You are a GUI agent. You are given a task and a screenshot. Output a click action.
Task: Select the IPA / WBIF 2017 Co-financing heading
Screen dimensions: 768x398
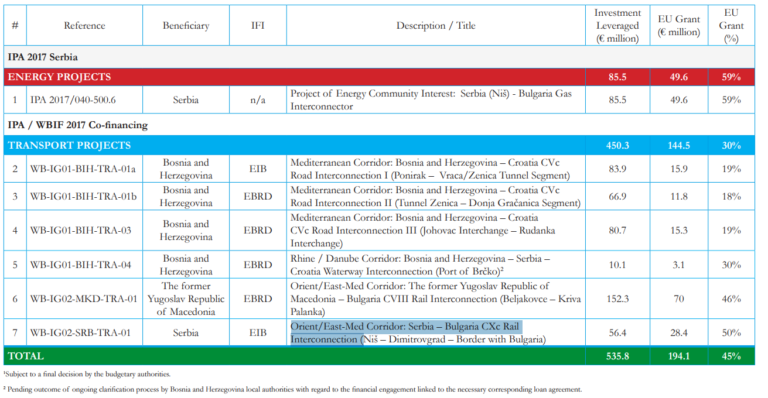point(77,125)
